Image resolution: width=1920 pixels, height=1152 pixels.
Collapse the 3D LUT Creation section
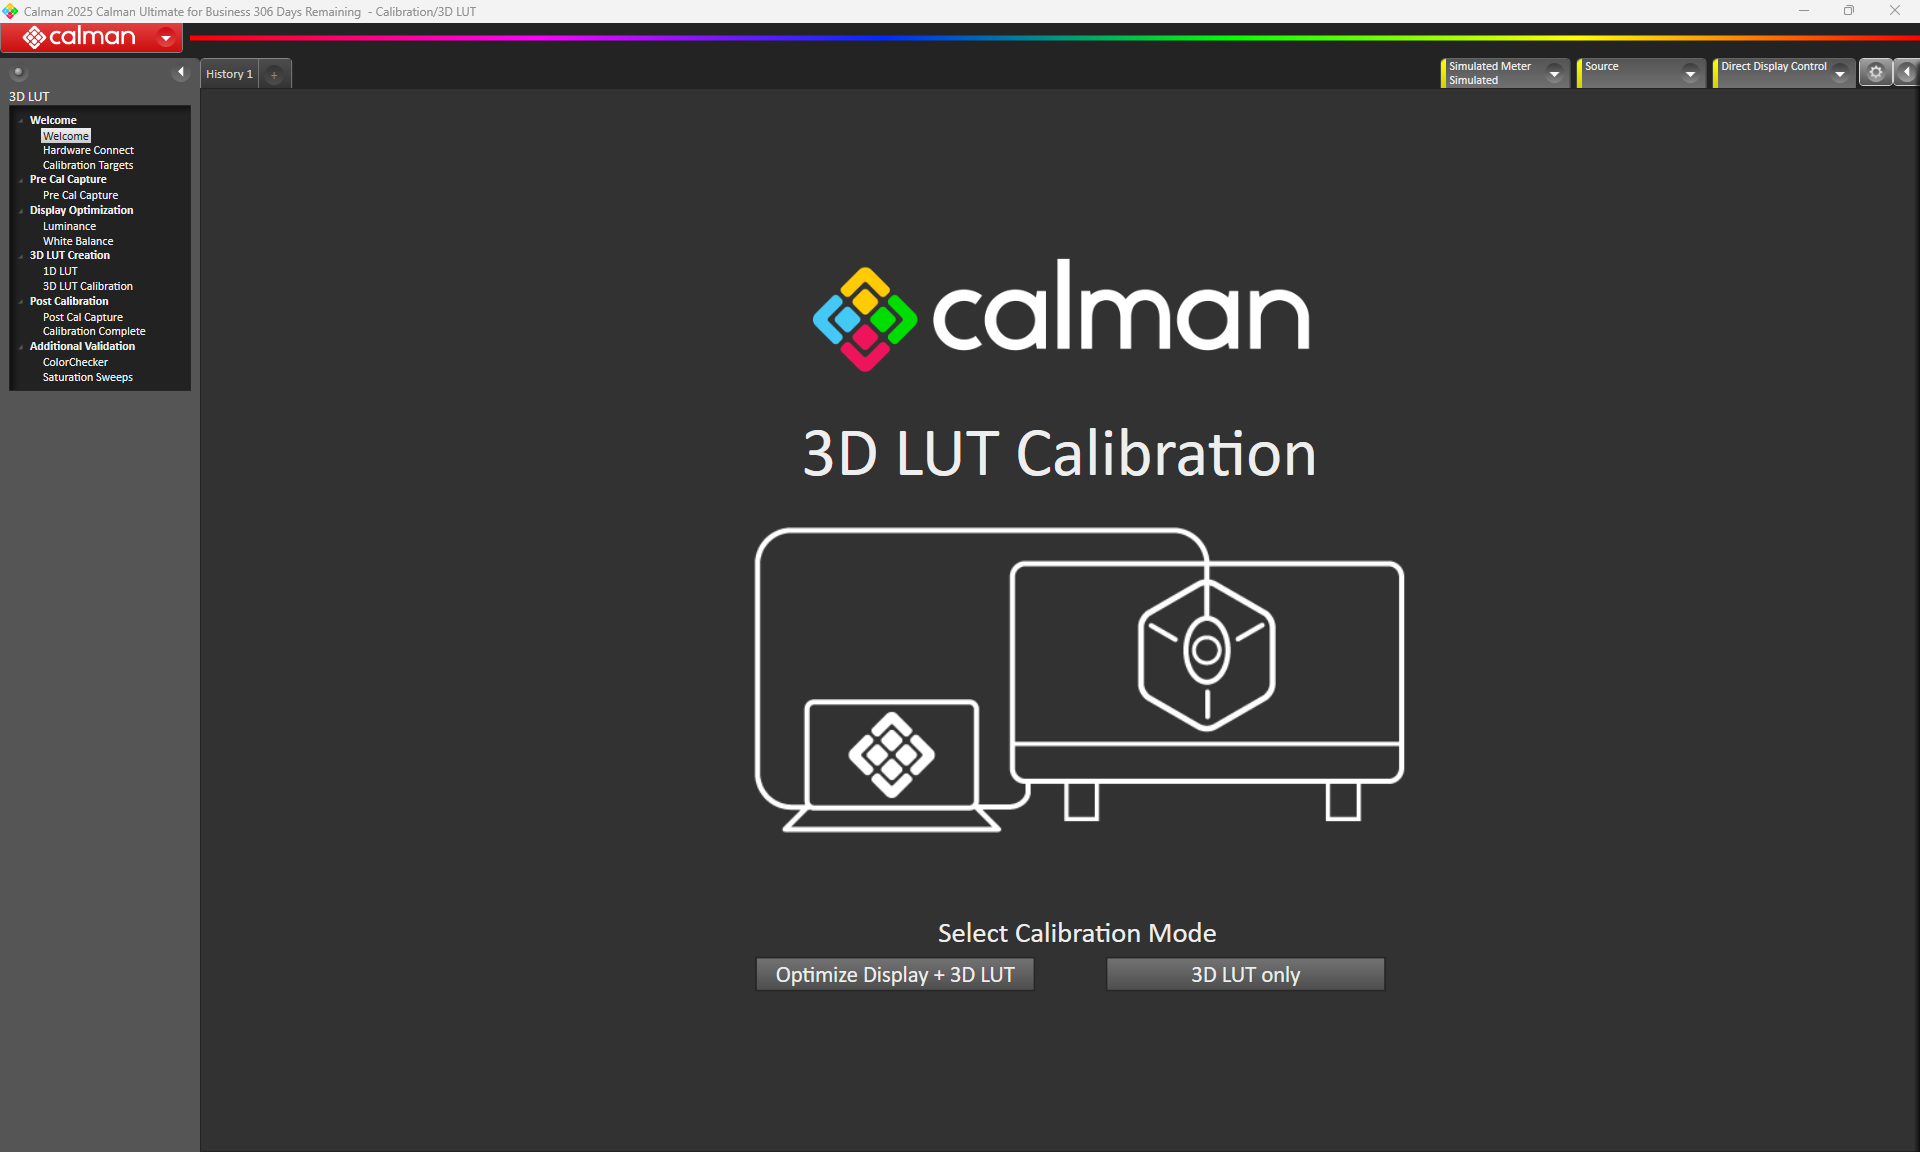(21, 256)
